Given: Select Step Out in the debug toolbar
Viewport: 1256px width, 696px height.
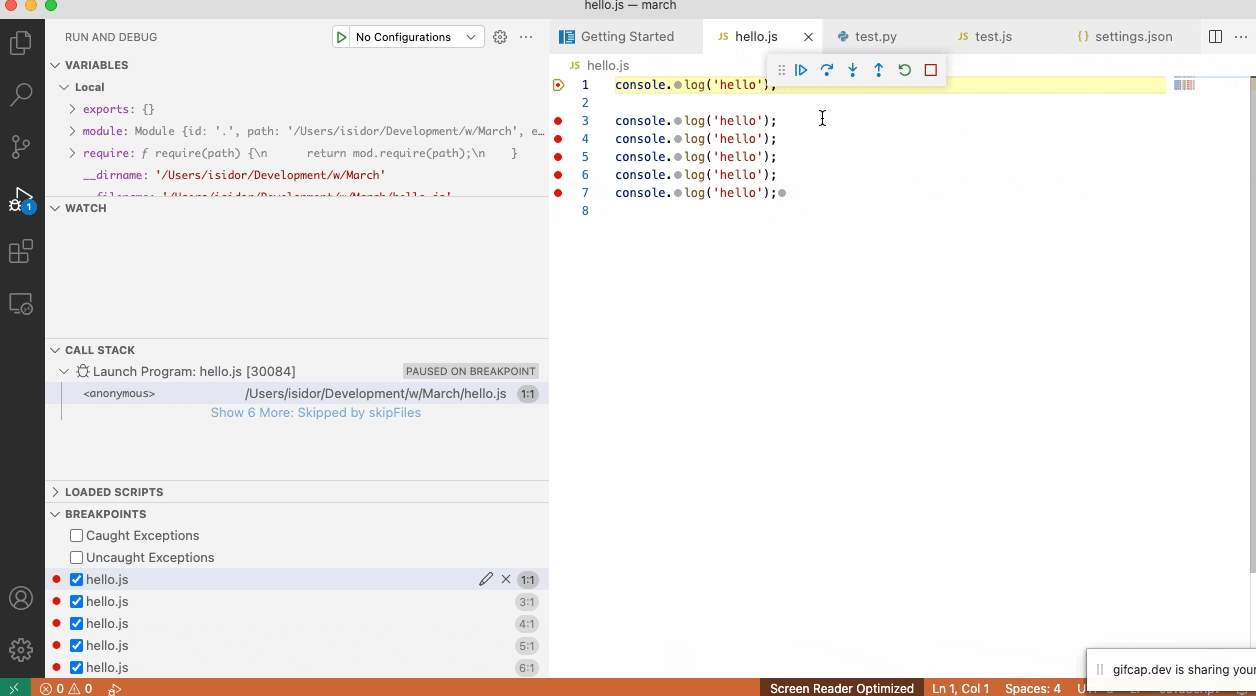Looking at the screenshot, I should tap(878, 69).
